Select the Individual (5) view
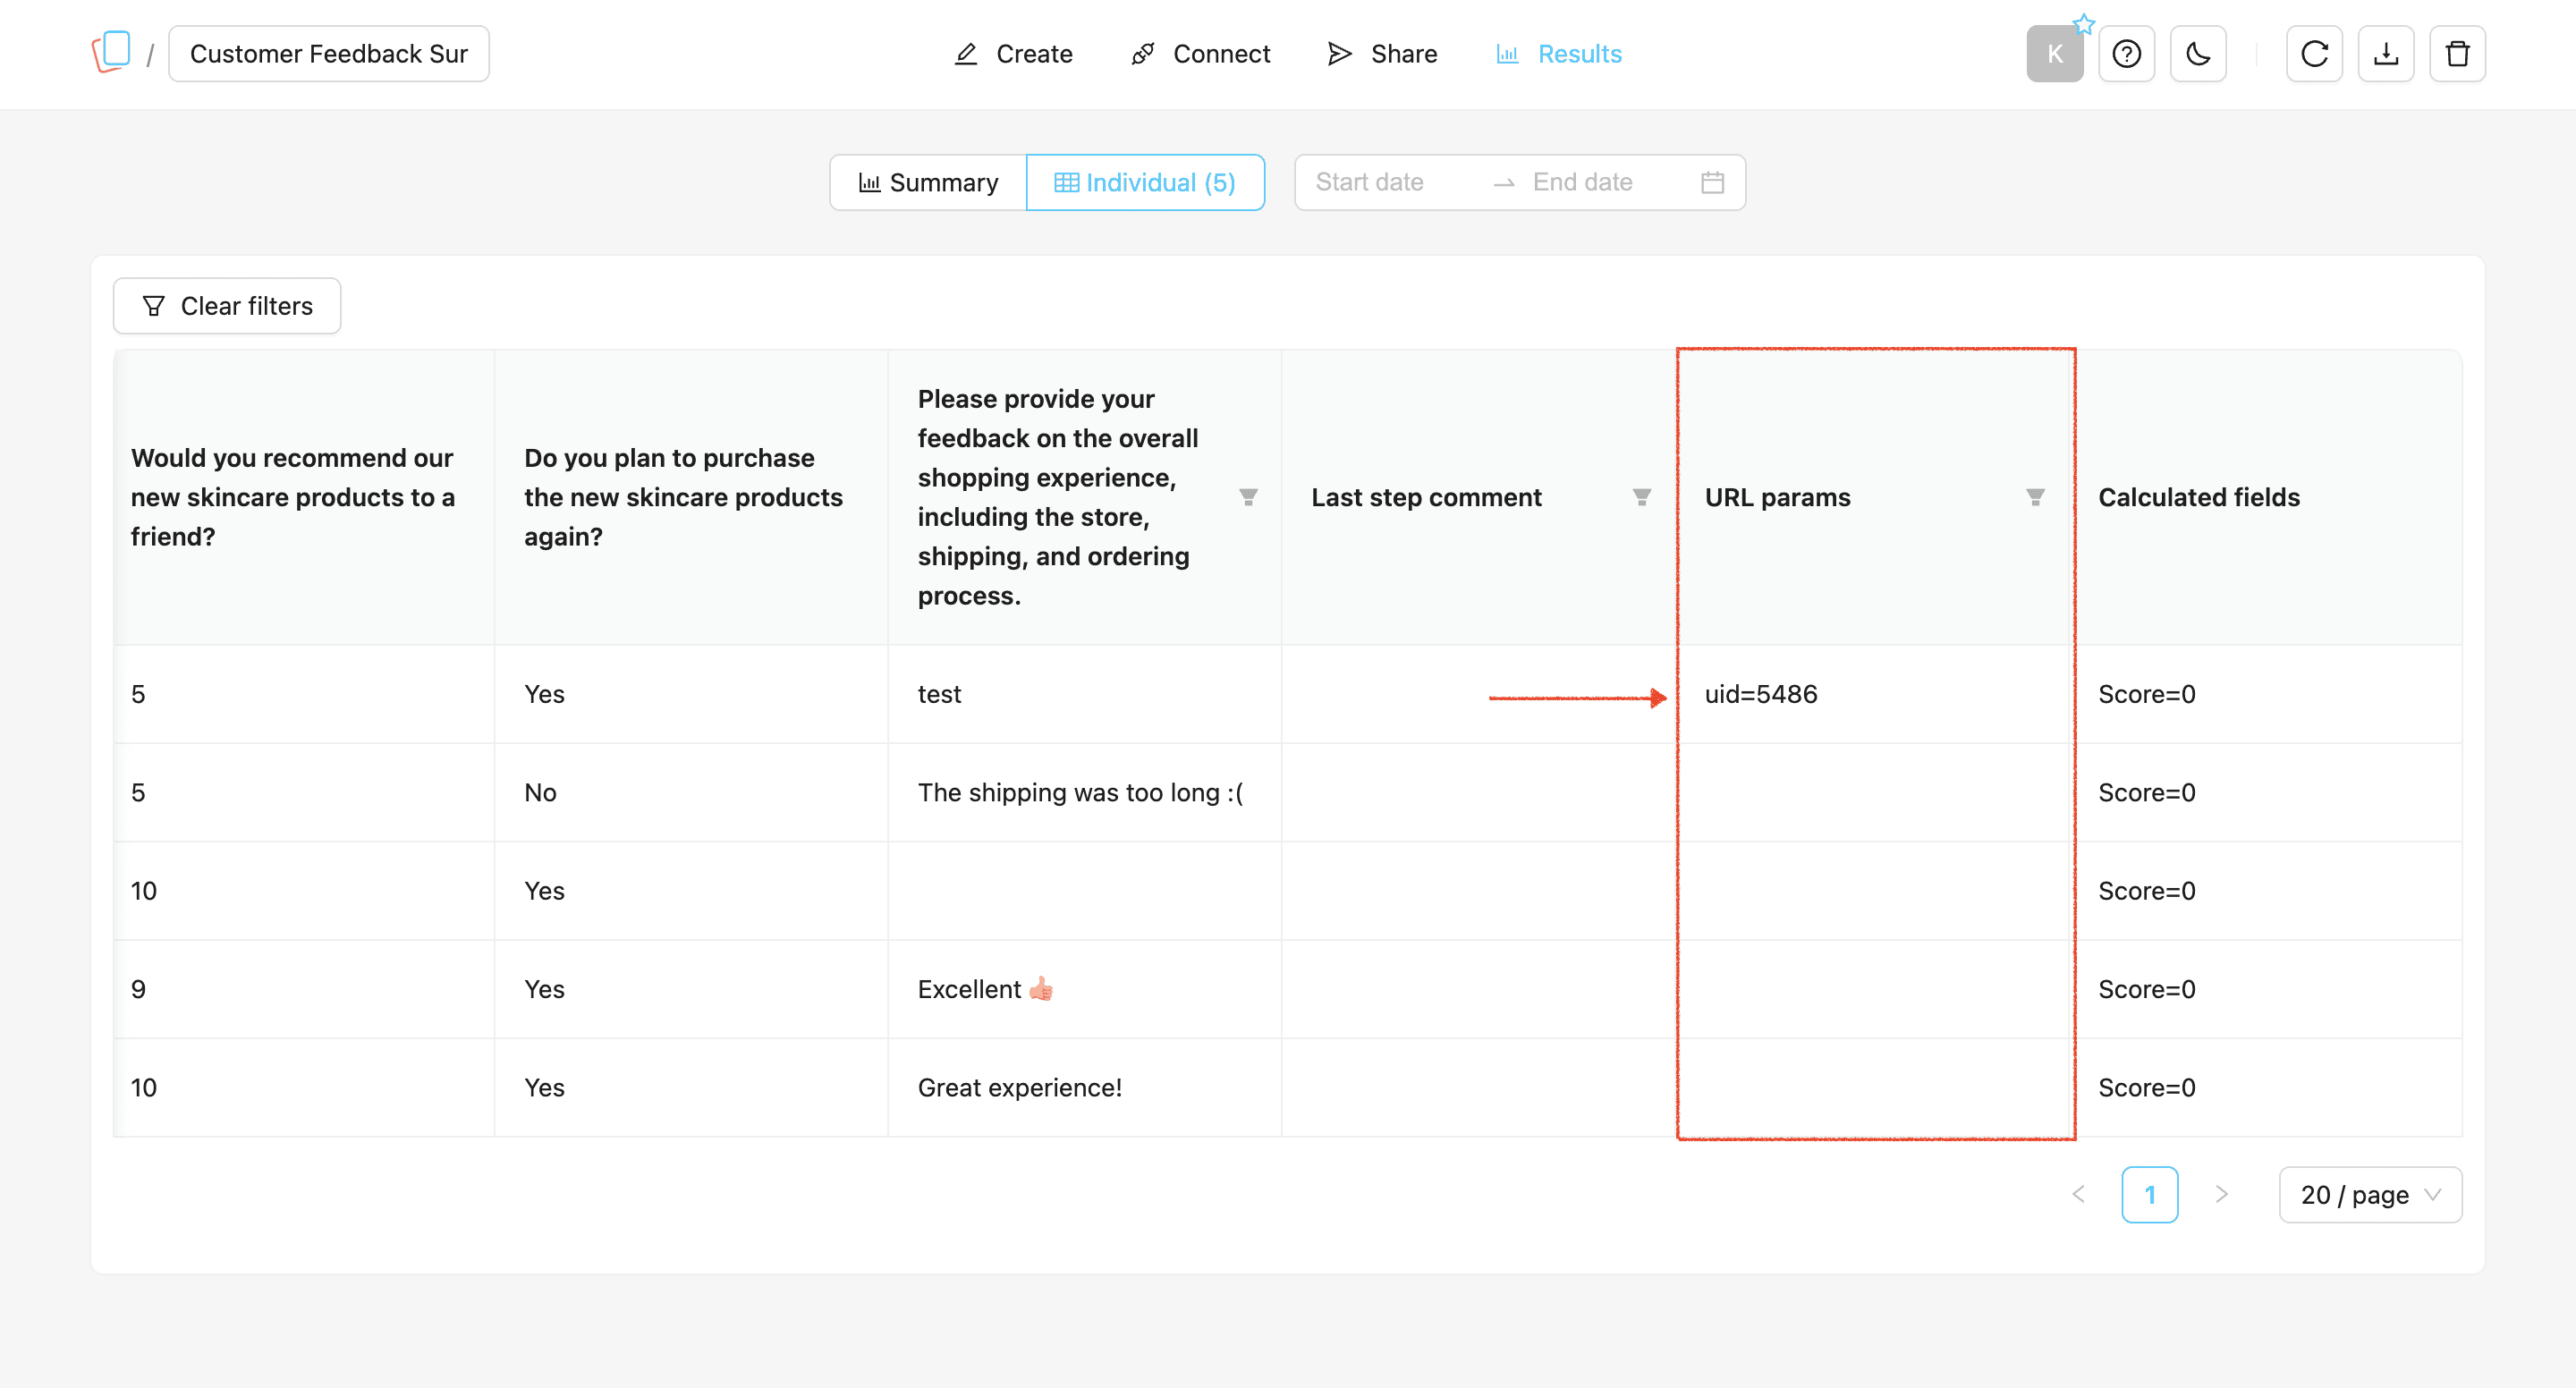 1145,182
